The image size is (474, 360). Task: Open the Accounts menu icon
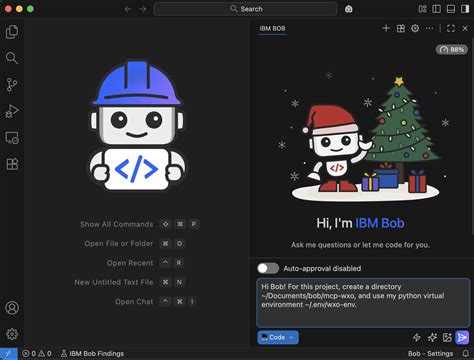tap(12, 308)
